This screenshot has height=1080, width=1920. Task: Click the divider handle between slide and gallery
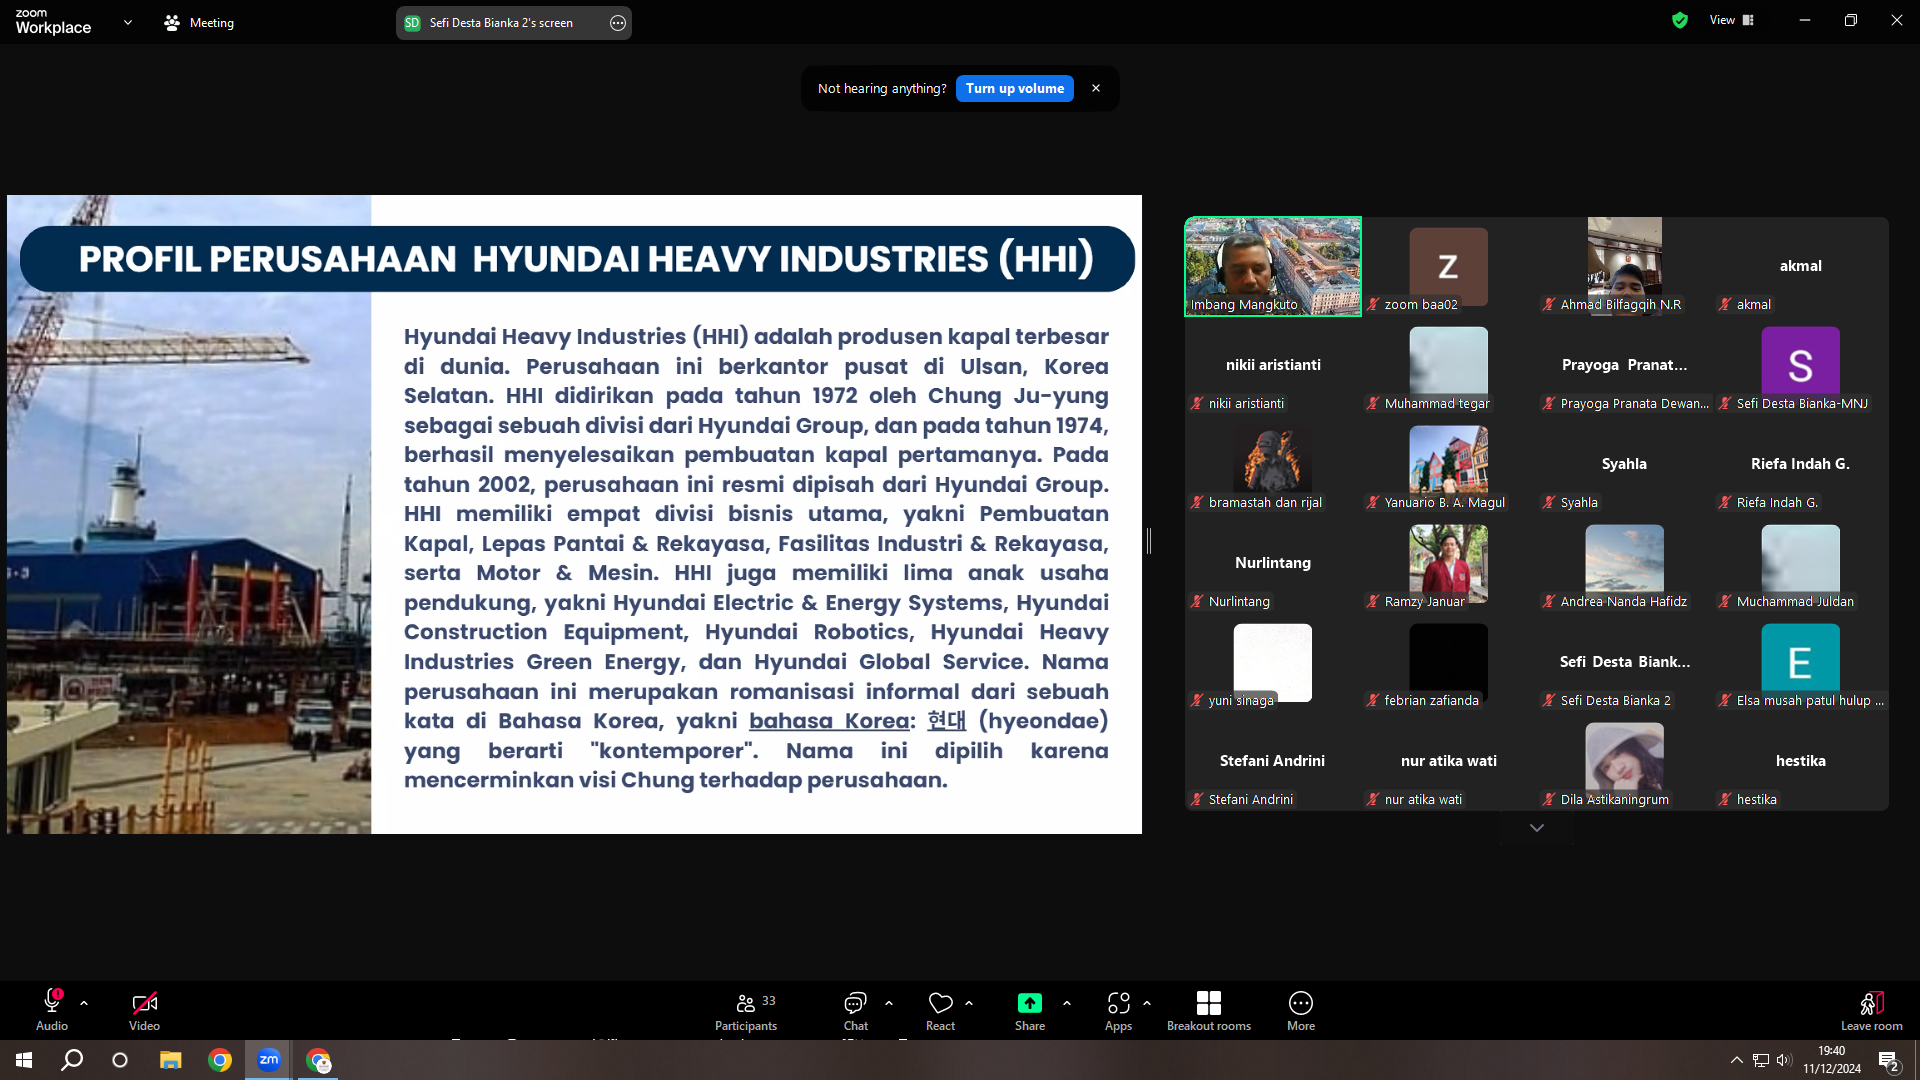pos(1149,541)
